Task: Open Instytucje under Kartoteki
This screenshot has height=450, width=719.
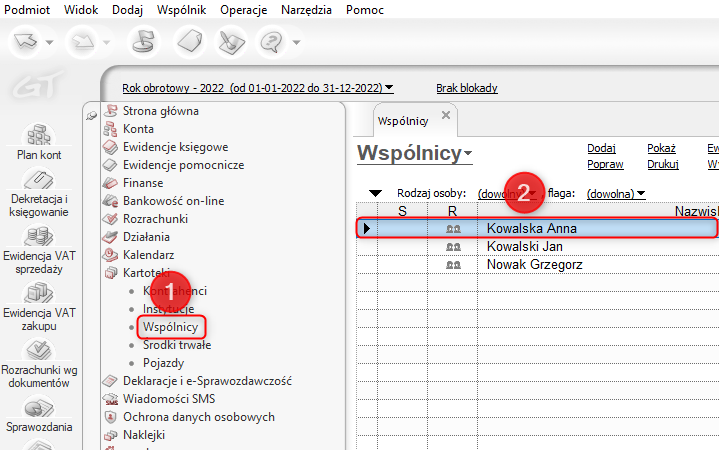Action: click(x=168, y=309)
